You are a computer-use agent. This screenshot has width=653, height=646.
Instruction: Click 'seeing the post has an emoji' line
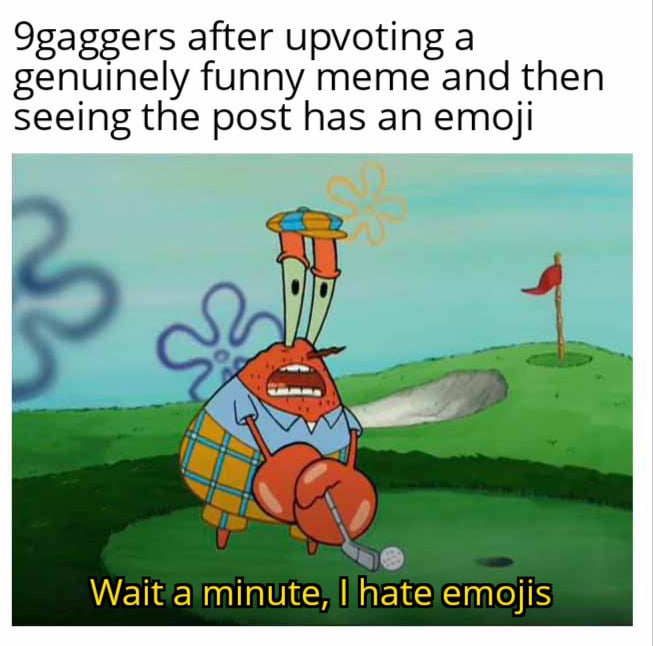(x=273, y=117)
